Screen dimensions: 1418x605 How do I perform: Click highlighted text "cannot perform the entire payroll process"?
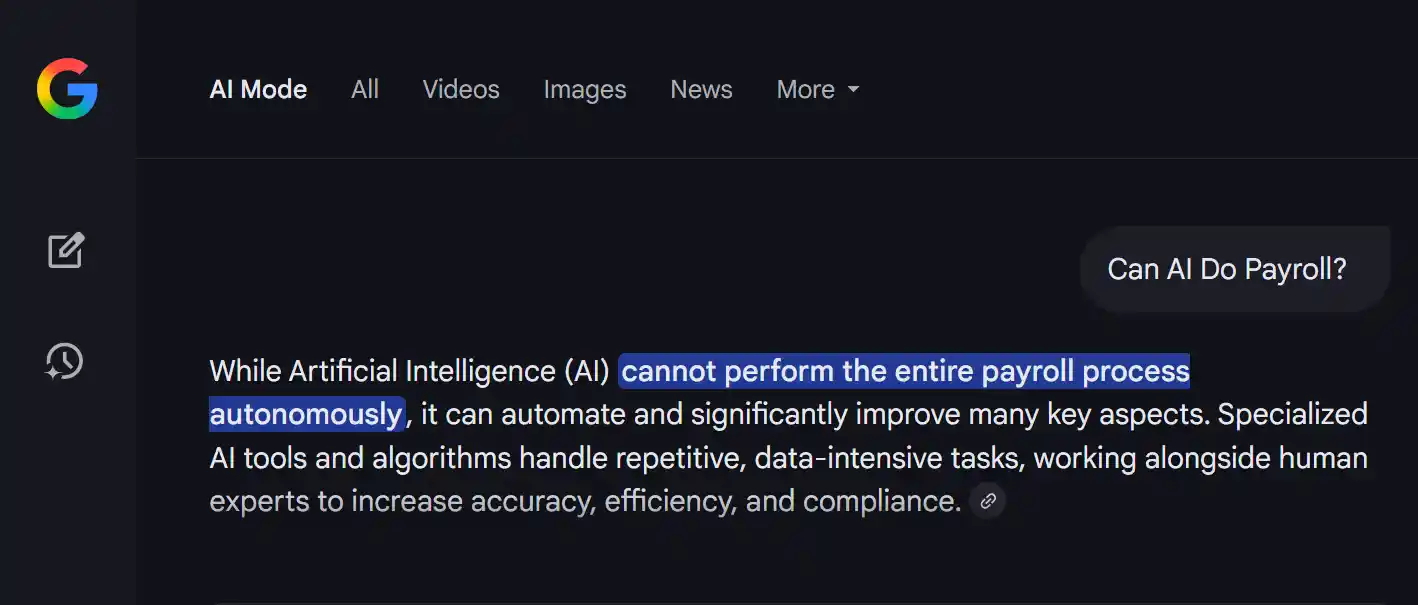pos(905,371)
